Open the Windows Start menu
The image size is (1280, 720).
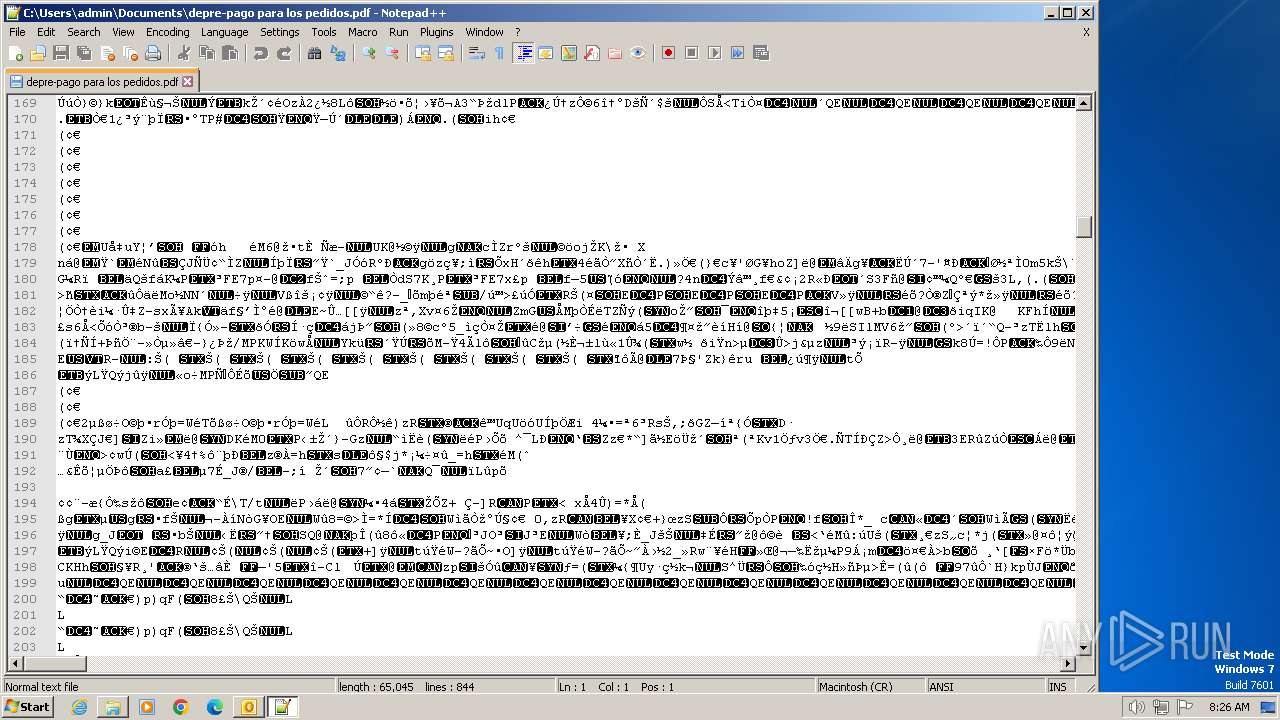pos(27,707)
